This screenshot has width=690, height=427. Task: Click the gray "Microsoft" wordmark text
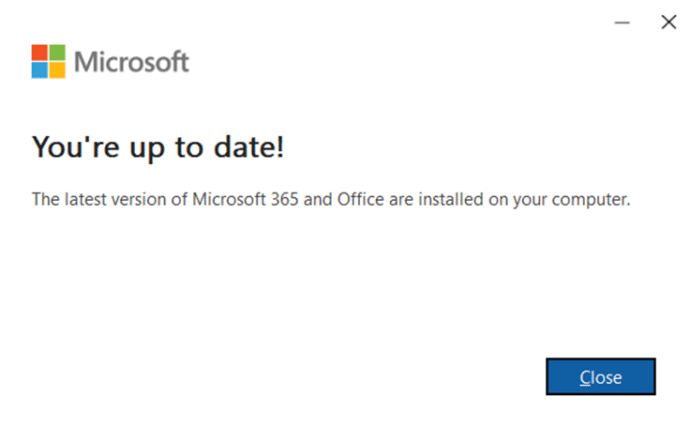[x=132, y=62]
